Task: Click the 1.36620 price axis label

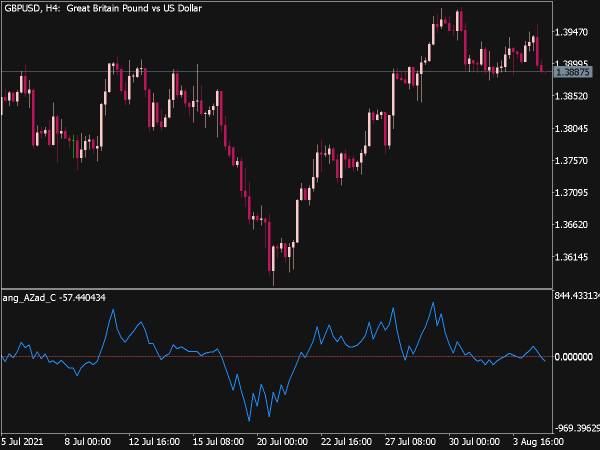Action: 571,225
